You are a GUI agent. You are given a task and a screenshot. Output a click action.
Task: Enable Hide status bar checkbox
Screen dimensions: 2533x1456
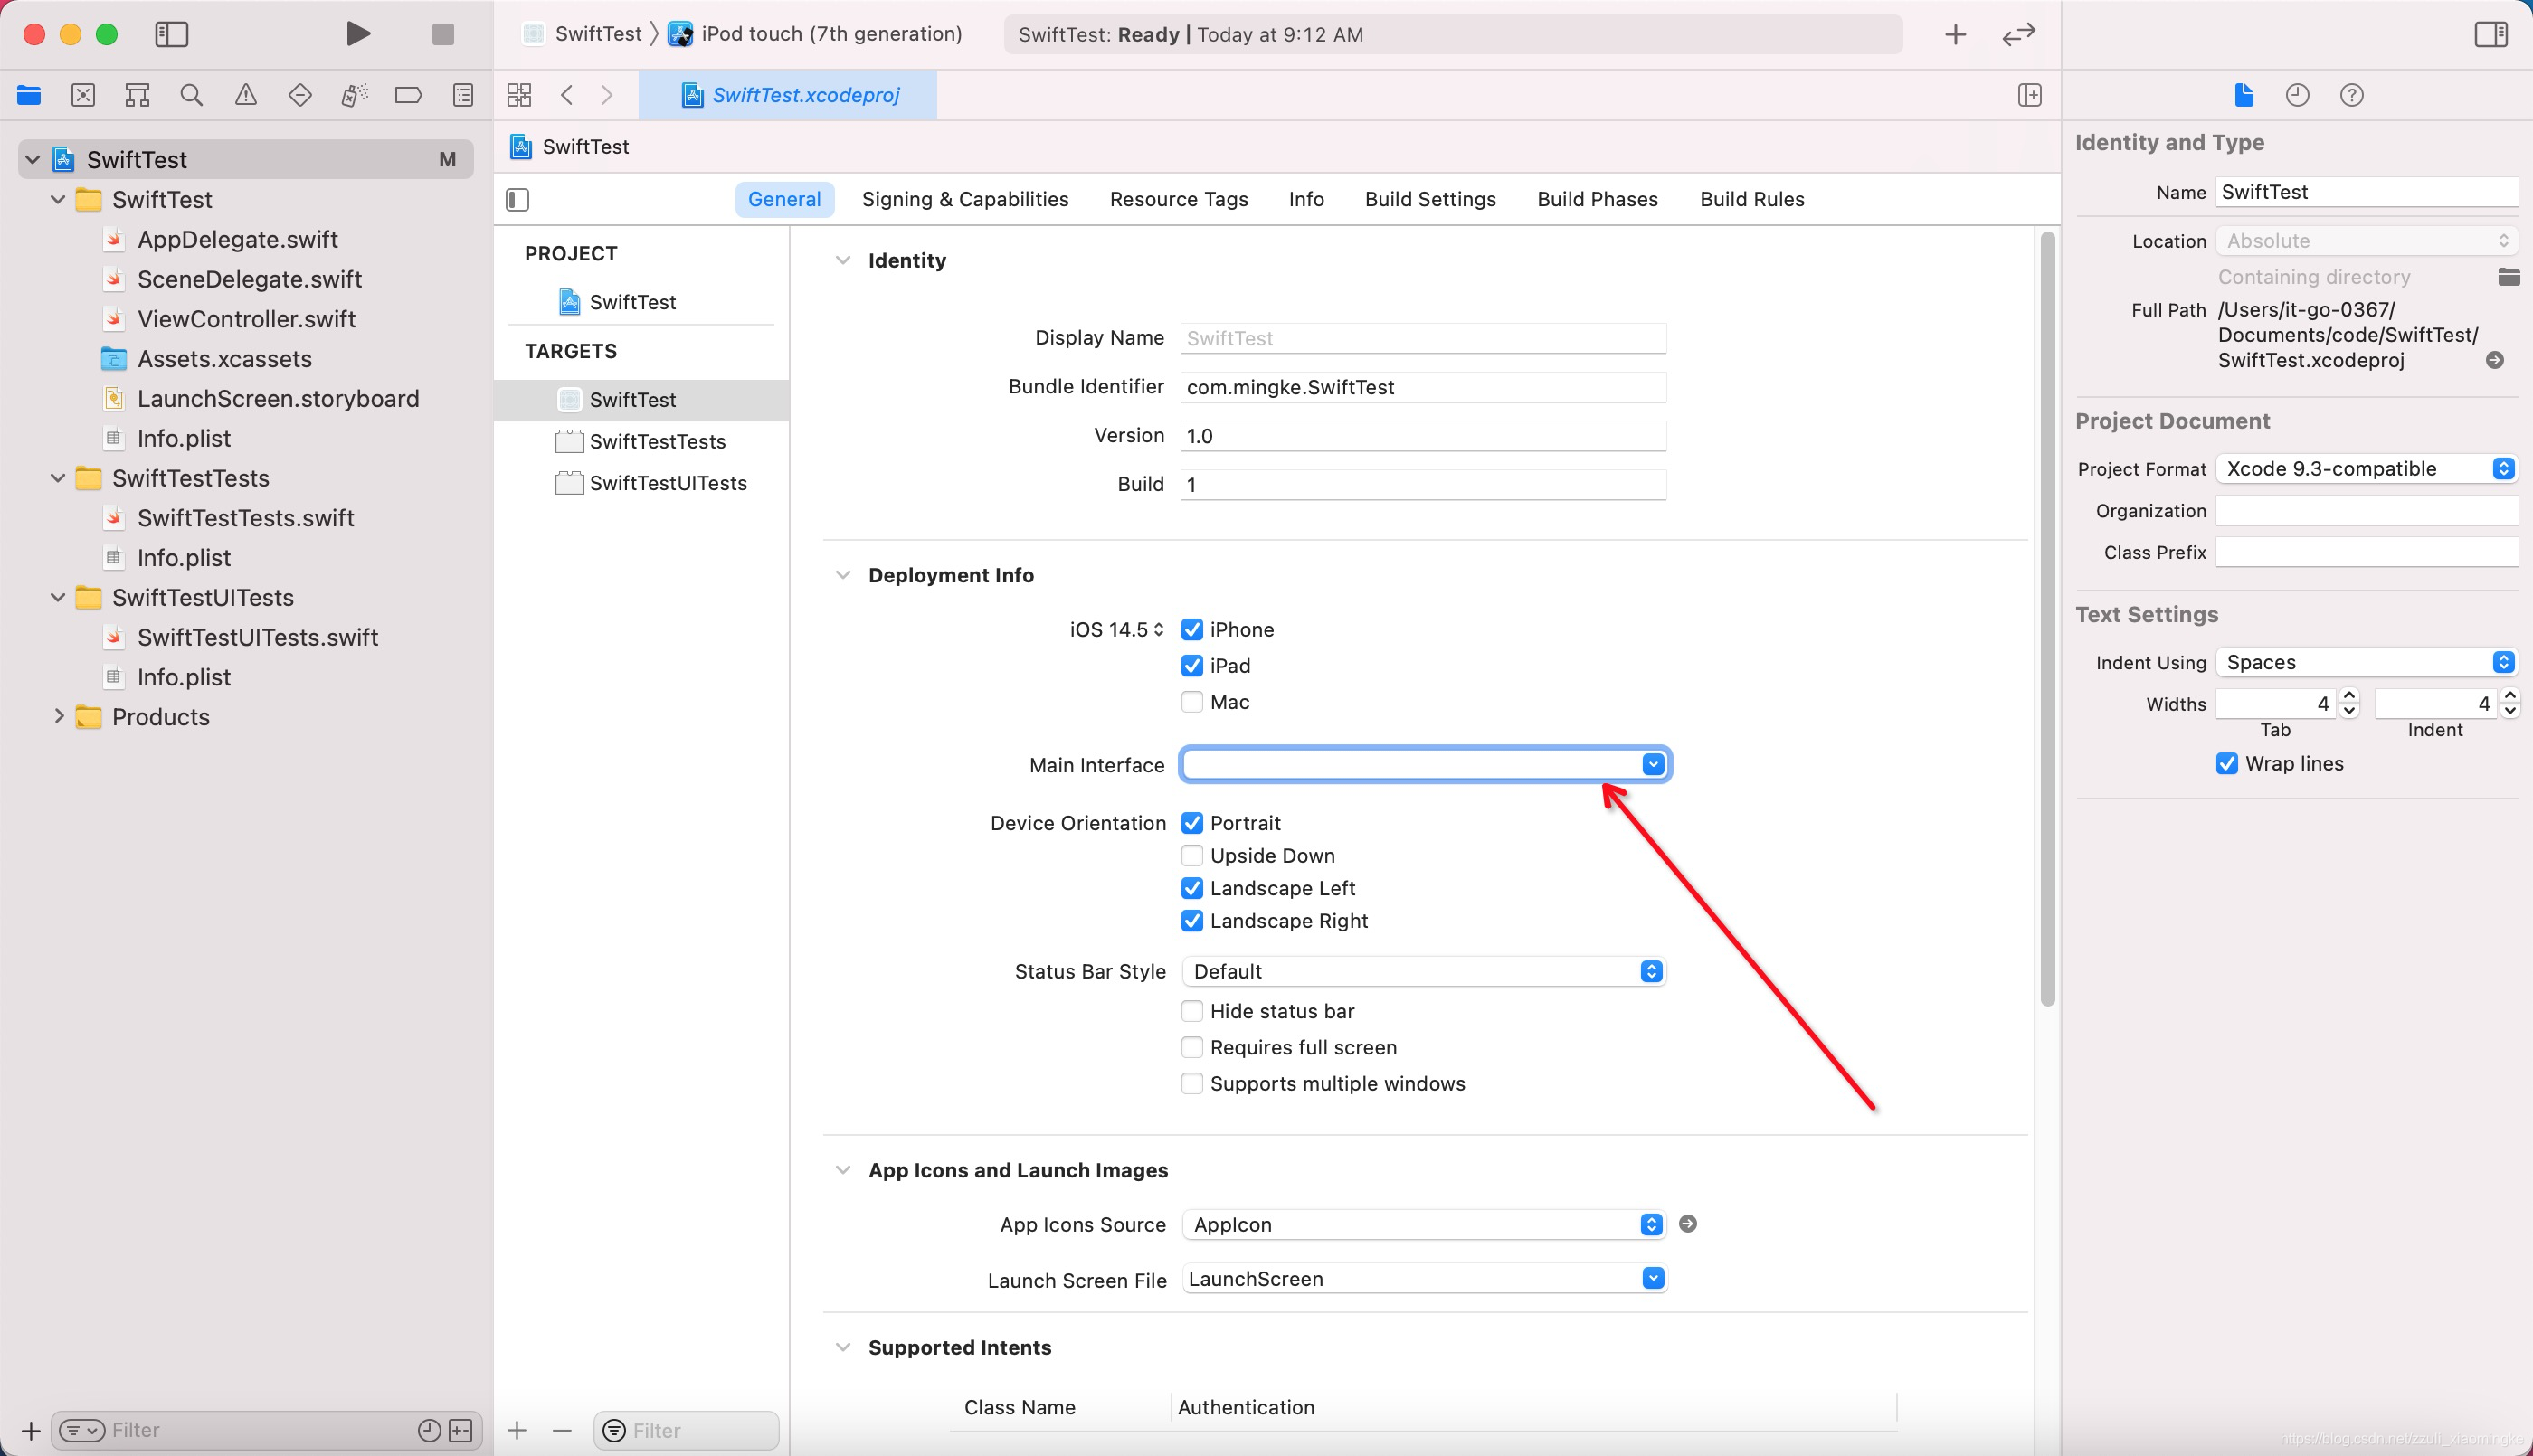tap(1191, 1011)
